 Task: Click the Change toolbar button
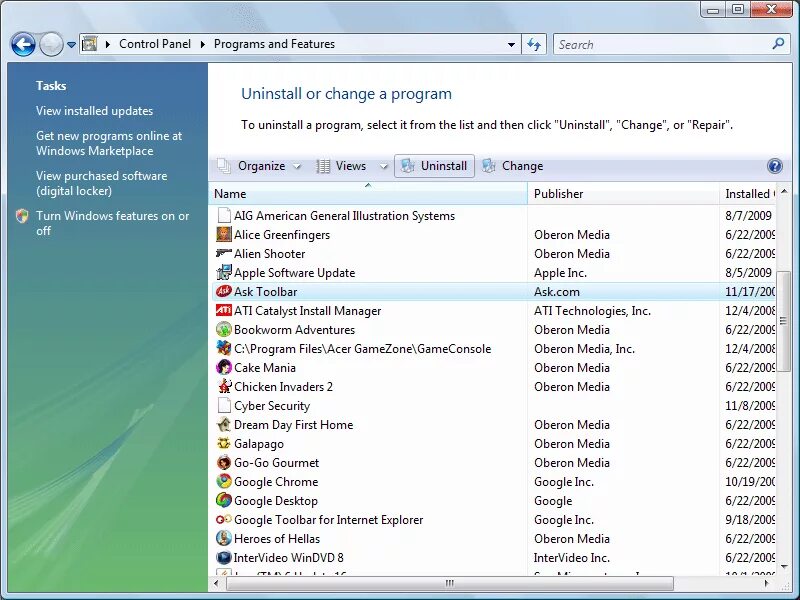(513, 166)
